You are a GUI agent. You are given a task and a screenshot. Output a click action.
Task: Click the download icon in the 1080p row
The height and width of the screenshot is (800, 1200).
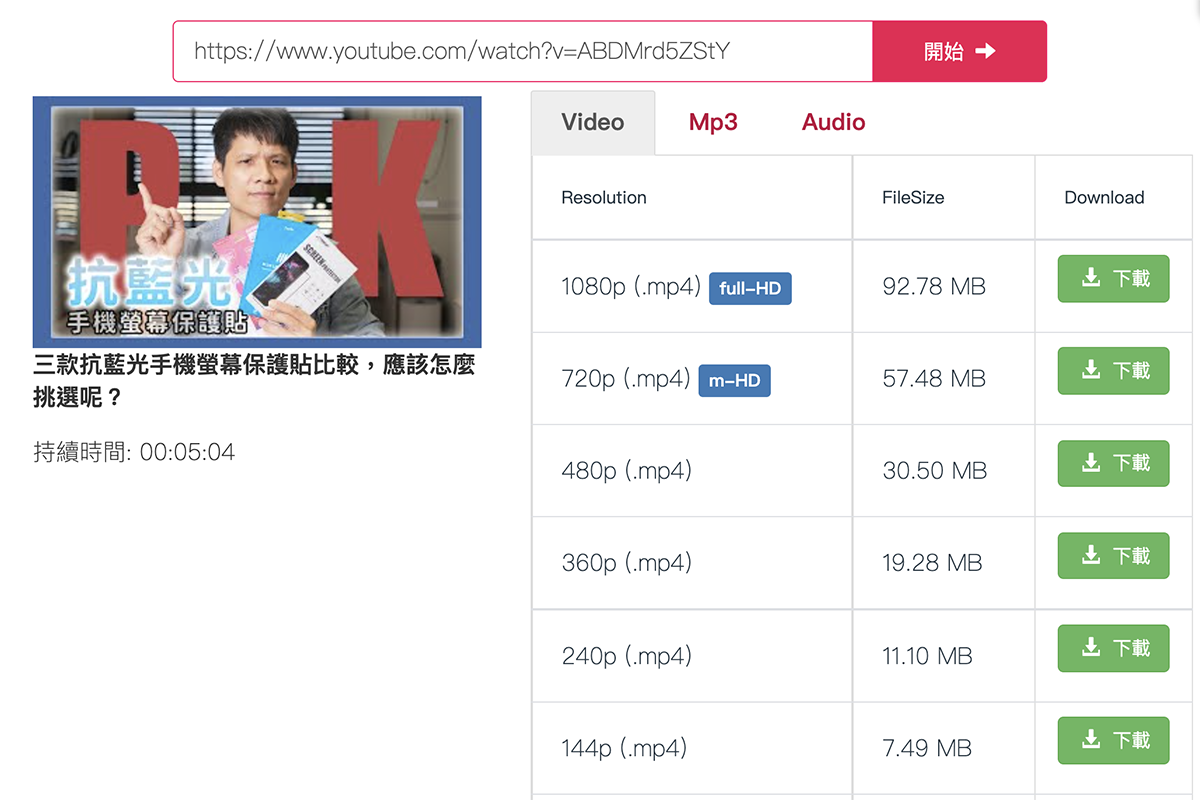1092,278
